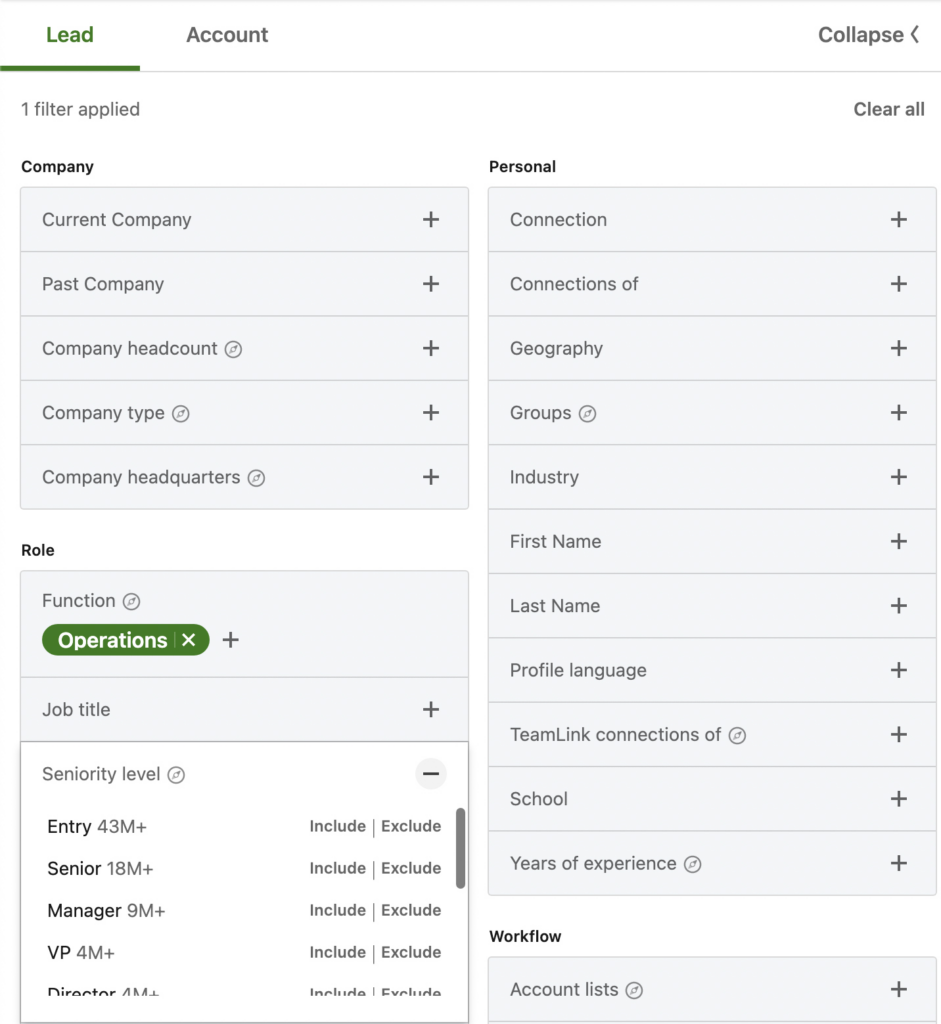
Task: Select the Lead tab
Action: [x=69, y=35]
